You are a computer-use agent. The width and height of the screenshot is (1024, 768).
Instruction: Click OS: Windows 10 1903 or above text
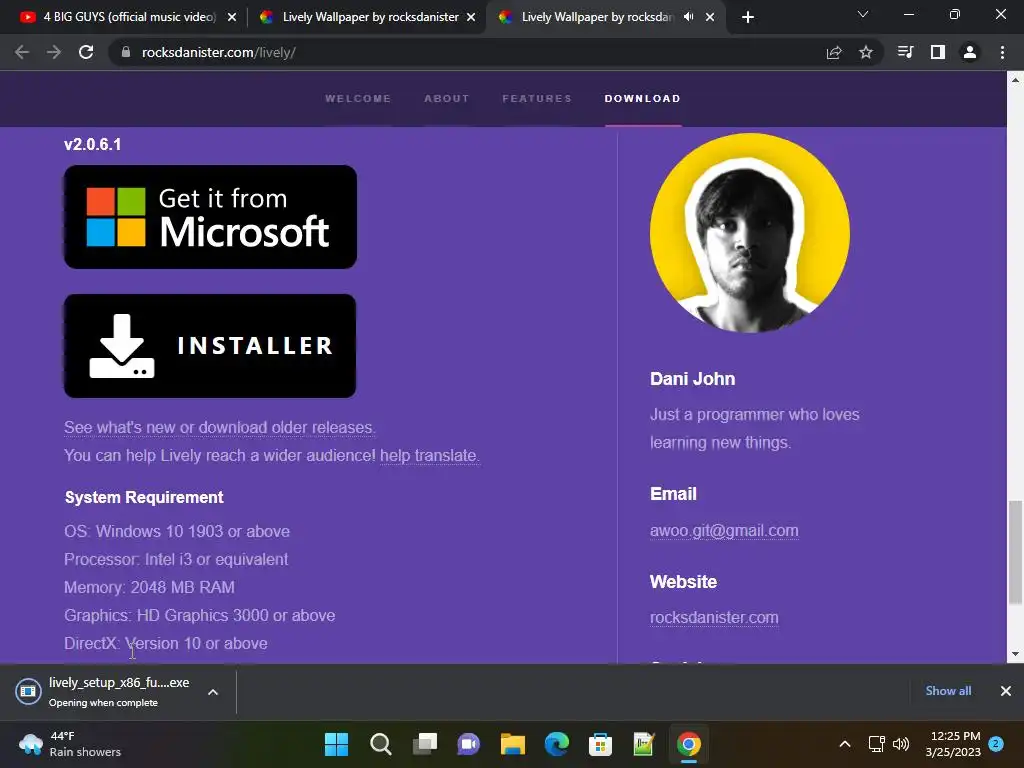(x=177, y=532)
